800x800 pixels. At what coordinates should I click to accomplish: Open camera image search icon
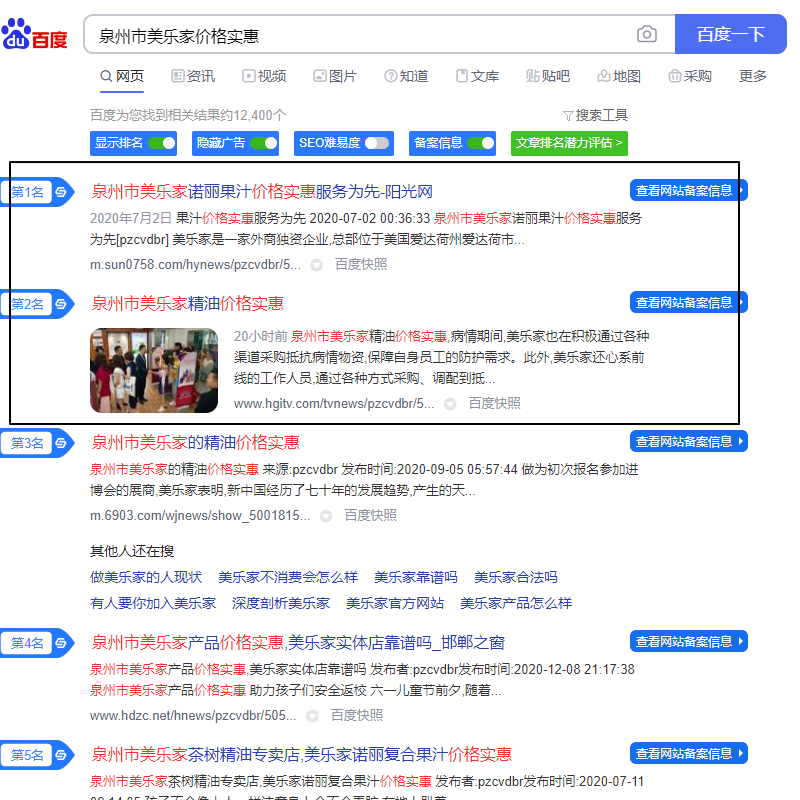tap(646, 34)
